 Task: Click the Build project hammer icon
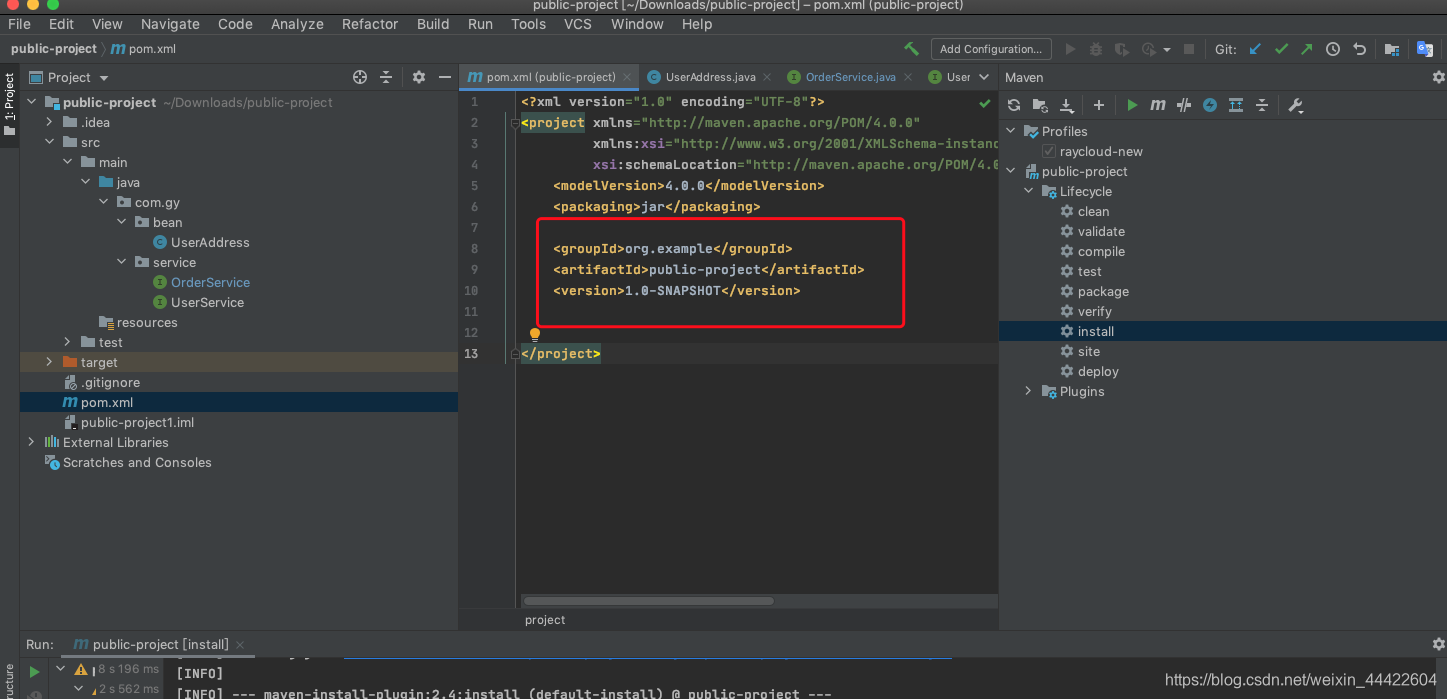[x=911, y=48]
